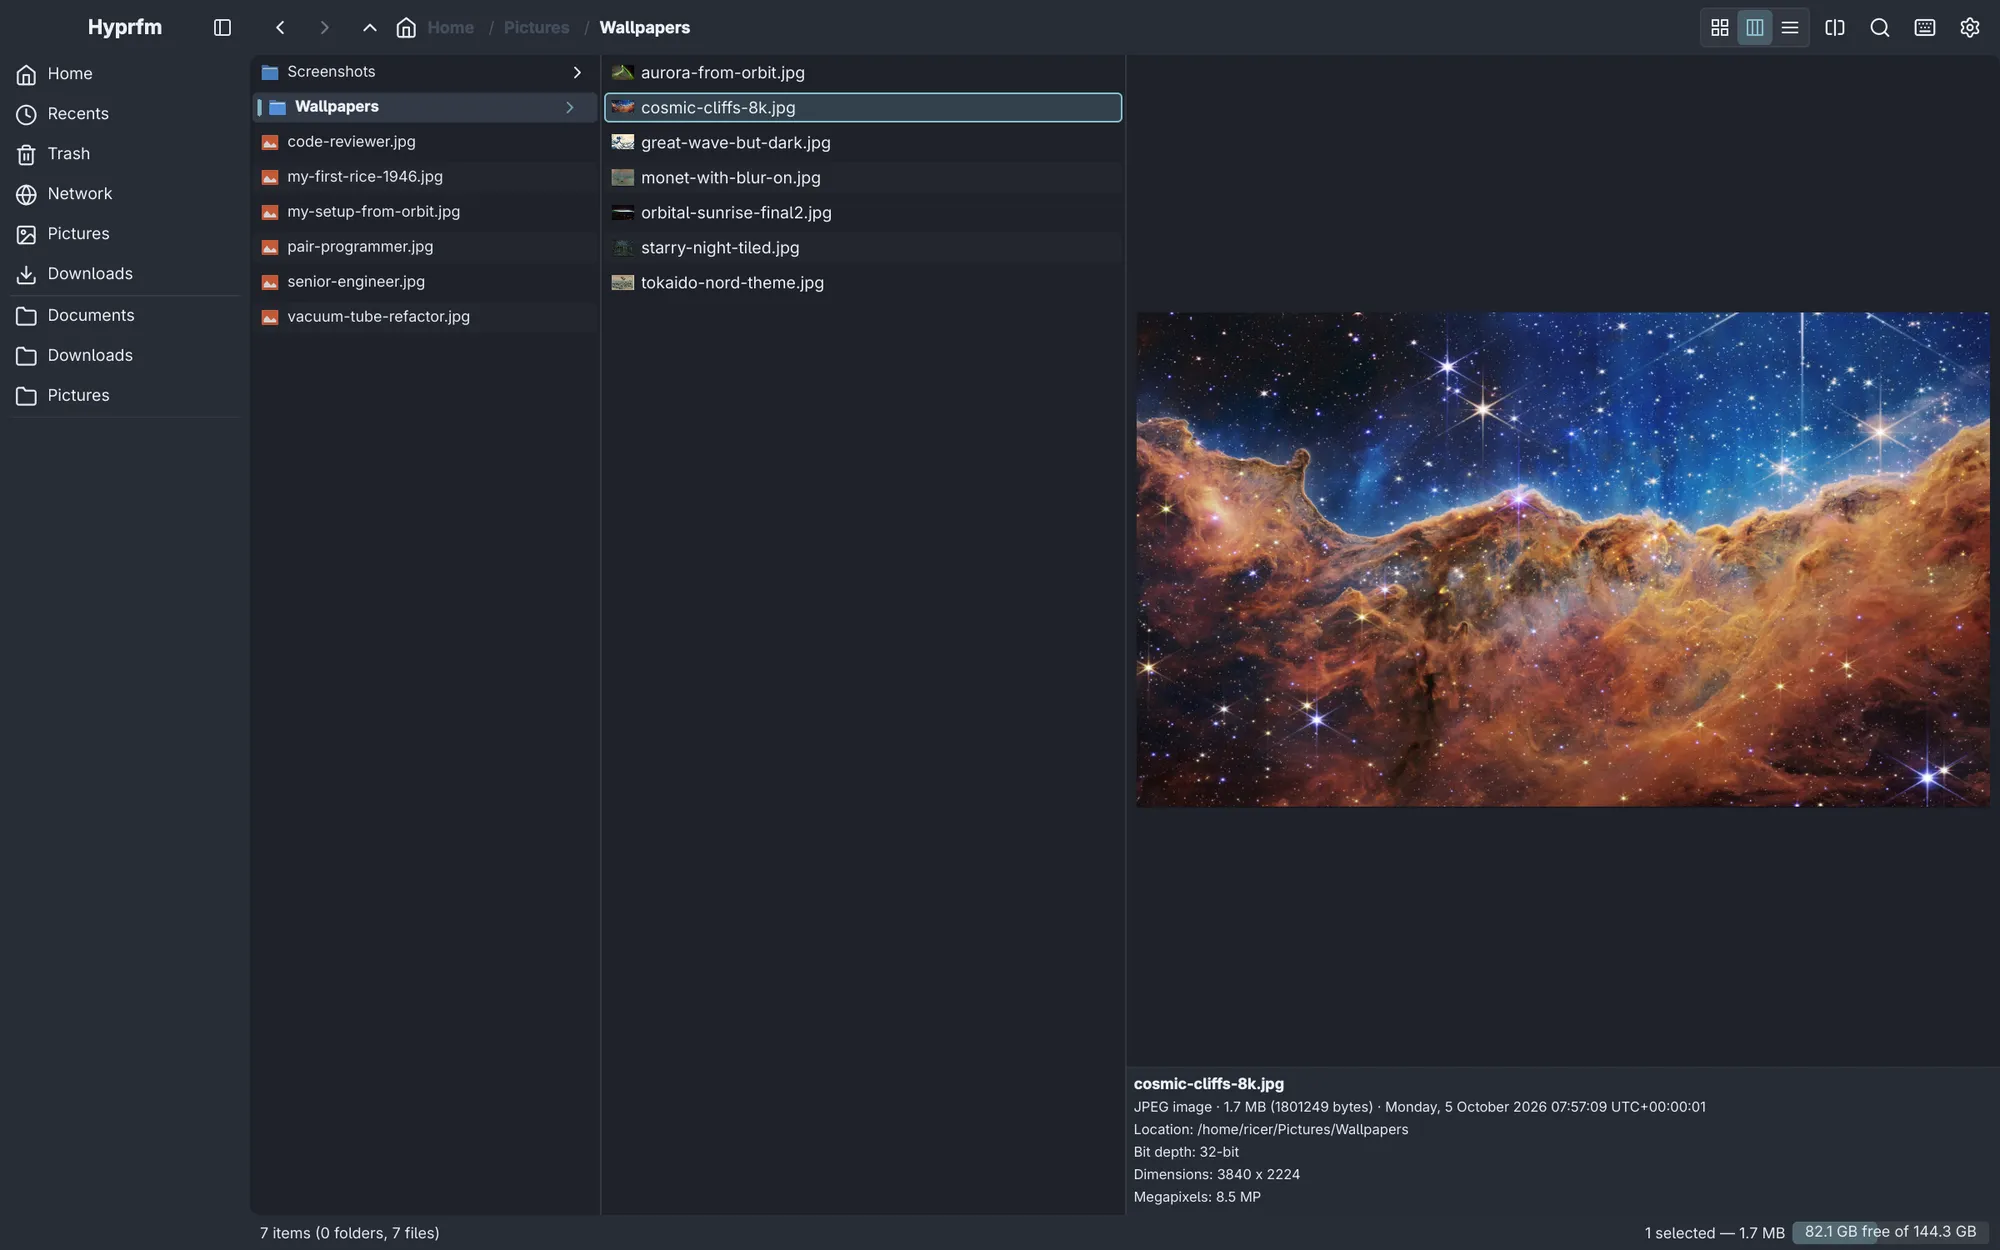Open Recents in the sidebar

click(x=125, y=114)
